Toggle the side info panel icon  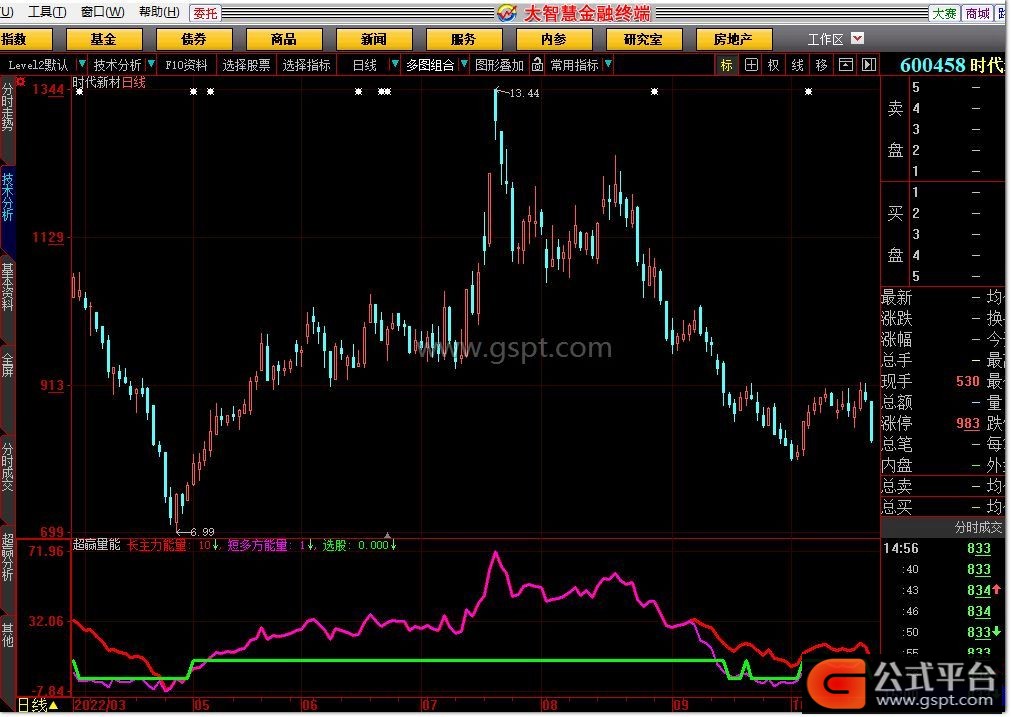point(869,65)
